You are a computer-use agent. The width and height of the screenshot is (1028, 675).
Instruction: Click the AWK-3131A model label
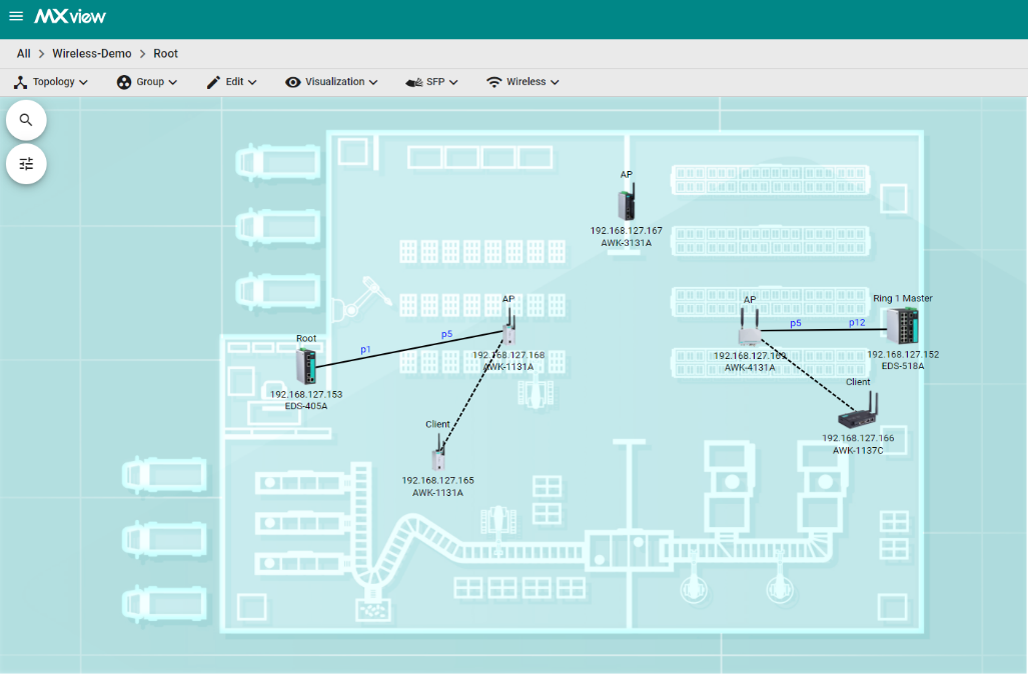(x=626, y=243)
